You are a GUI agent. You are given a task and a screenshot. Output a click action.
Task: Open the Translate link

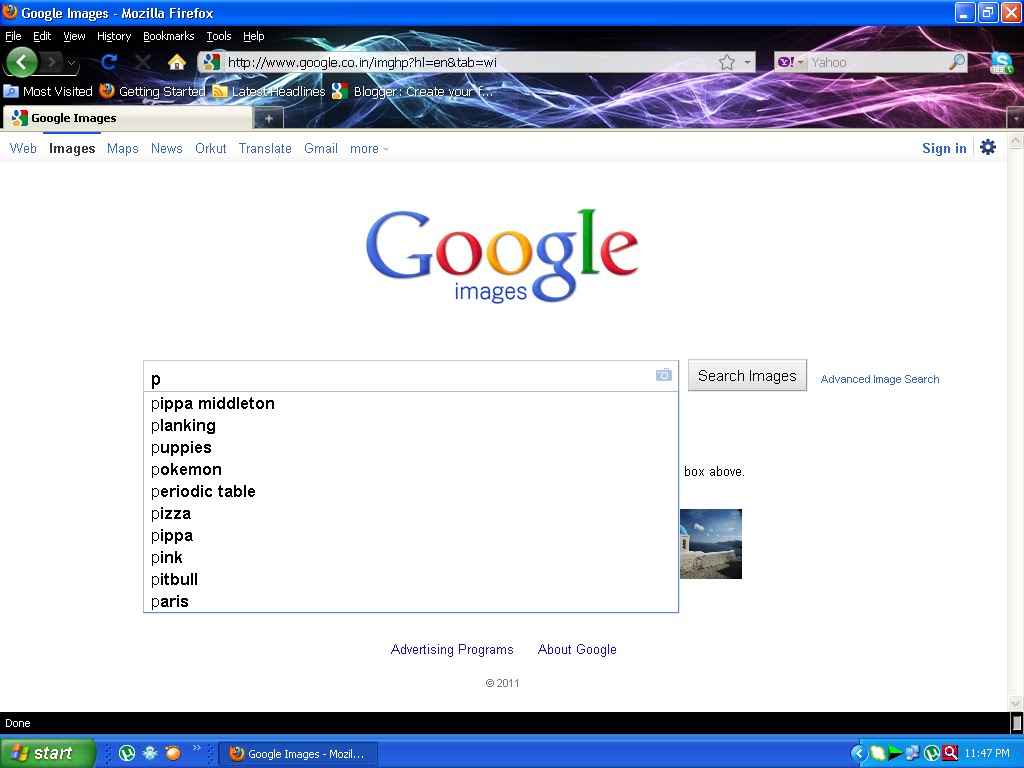pos(265,148)
